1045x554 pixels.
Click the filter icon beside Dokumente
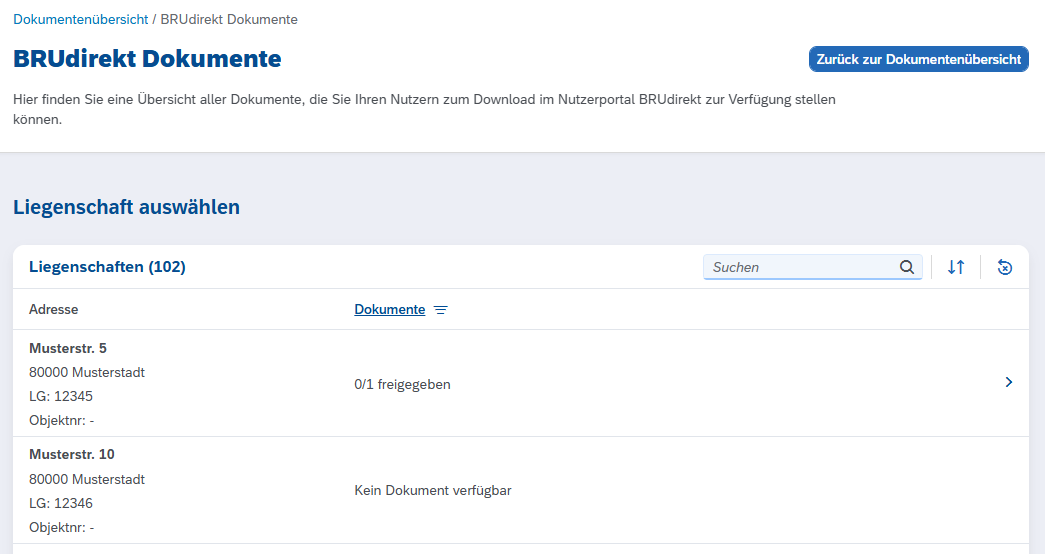pyautogui.click(x=441, y=310)
